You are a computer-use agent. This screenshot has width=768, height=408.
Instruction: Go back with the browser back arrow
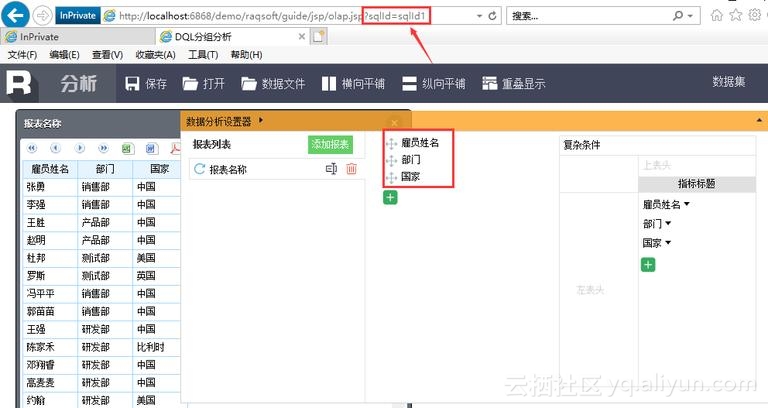click(x=15, y=16)
